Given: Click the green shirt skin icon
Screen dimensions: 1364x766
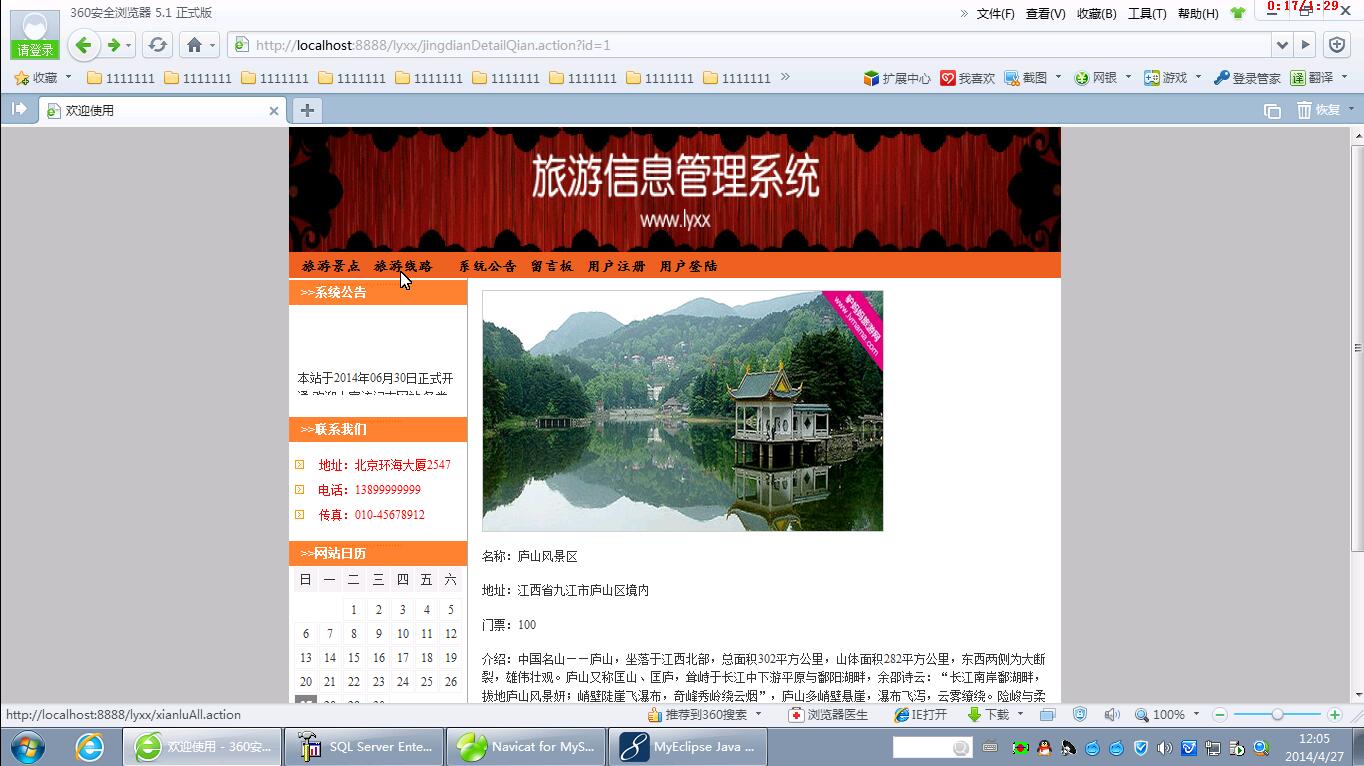Looking at the screenshot, I should coord(1238,13).
